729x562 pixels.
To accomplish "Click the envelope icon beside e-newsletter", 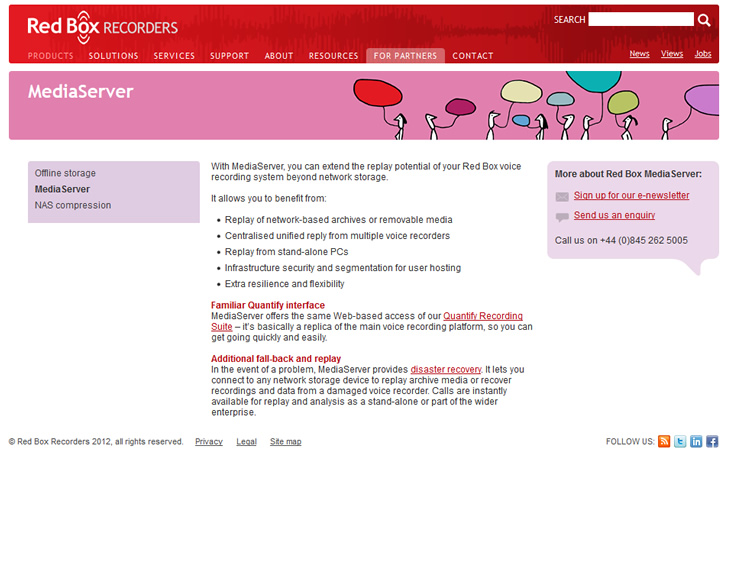I will click(x=562, y=197).
